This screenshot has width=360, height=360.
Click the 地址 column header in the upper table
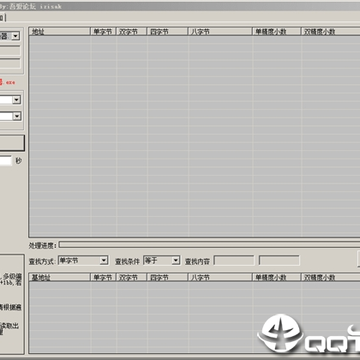[x=60, y=32]
